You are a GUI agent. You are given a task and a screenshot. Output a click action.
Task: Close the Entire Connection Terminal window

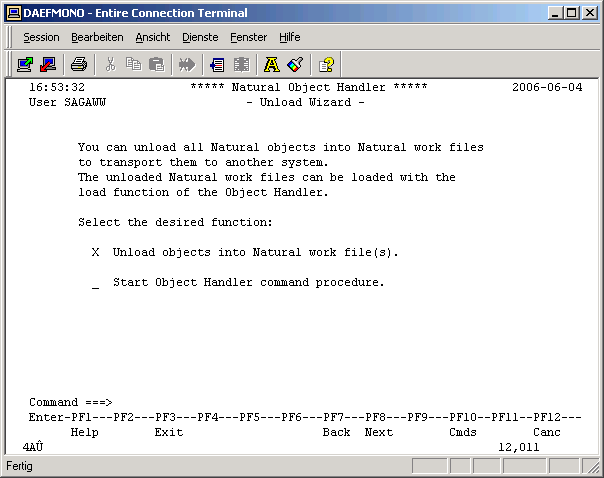pyautogui.click(x=589, y=13)
